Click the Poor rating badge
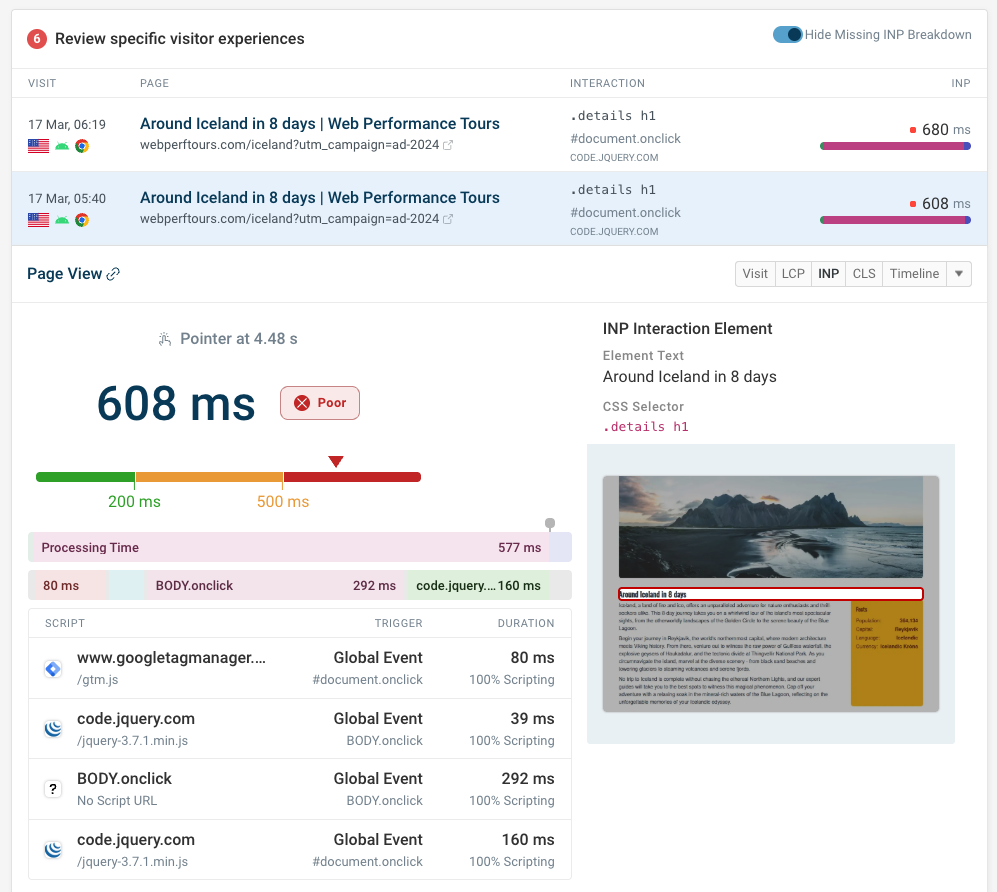Screen dimensions: 997x892 click(319, 403)
